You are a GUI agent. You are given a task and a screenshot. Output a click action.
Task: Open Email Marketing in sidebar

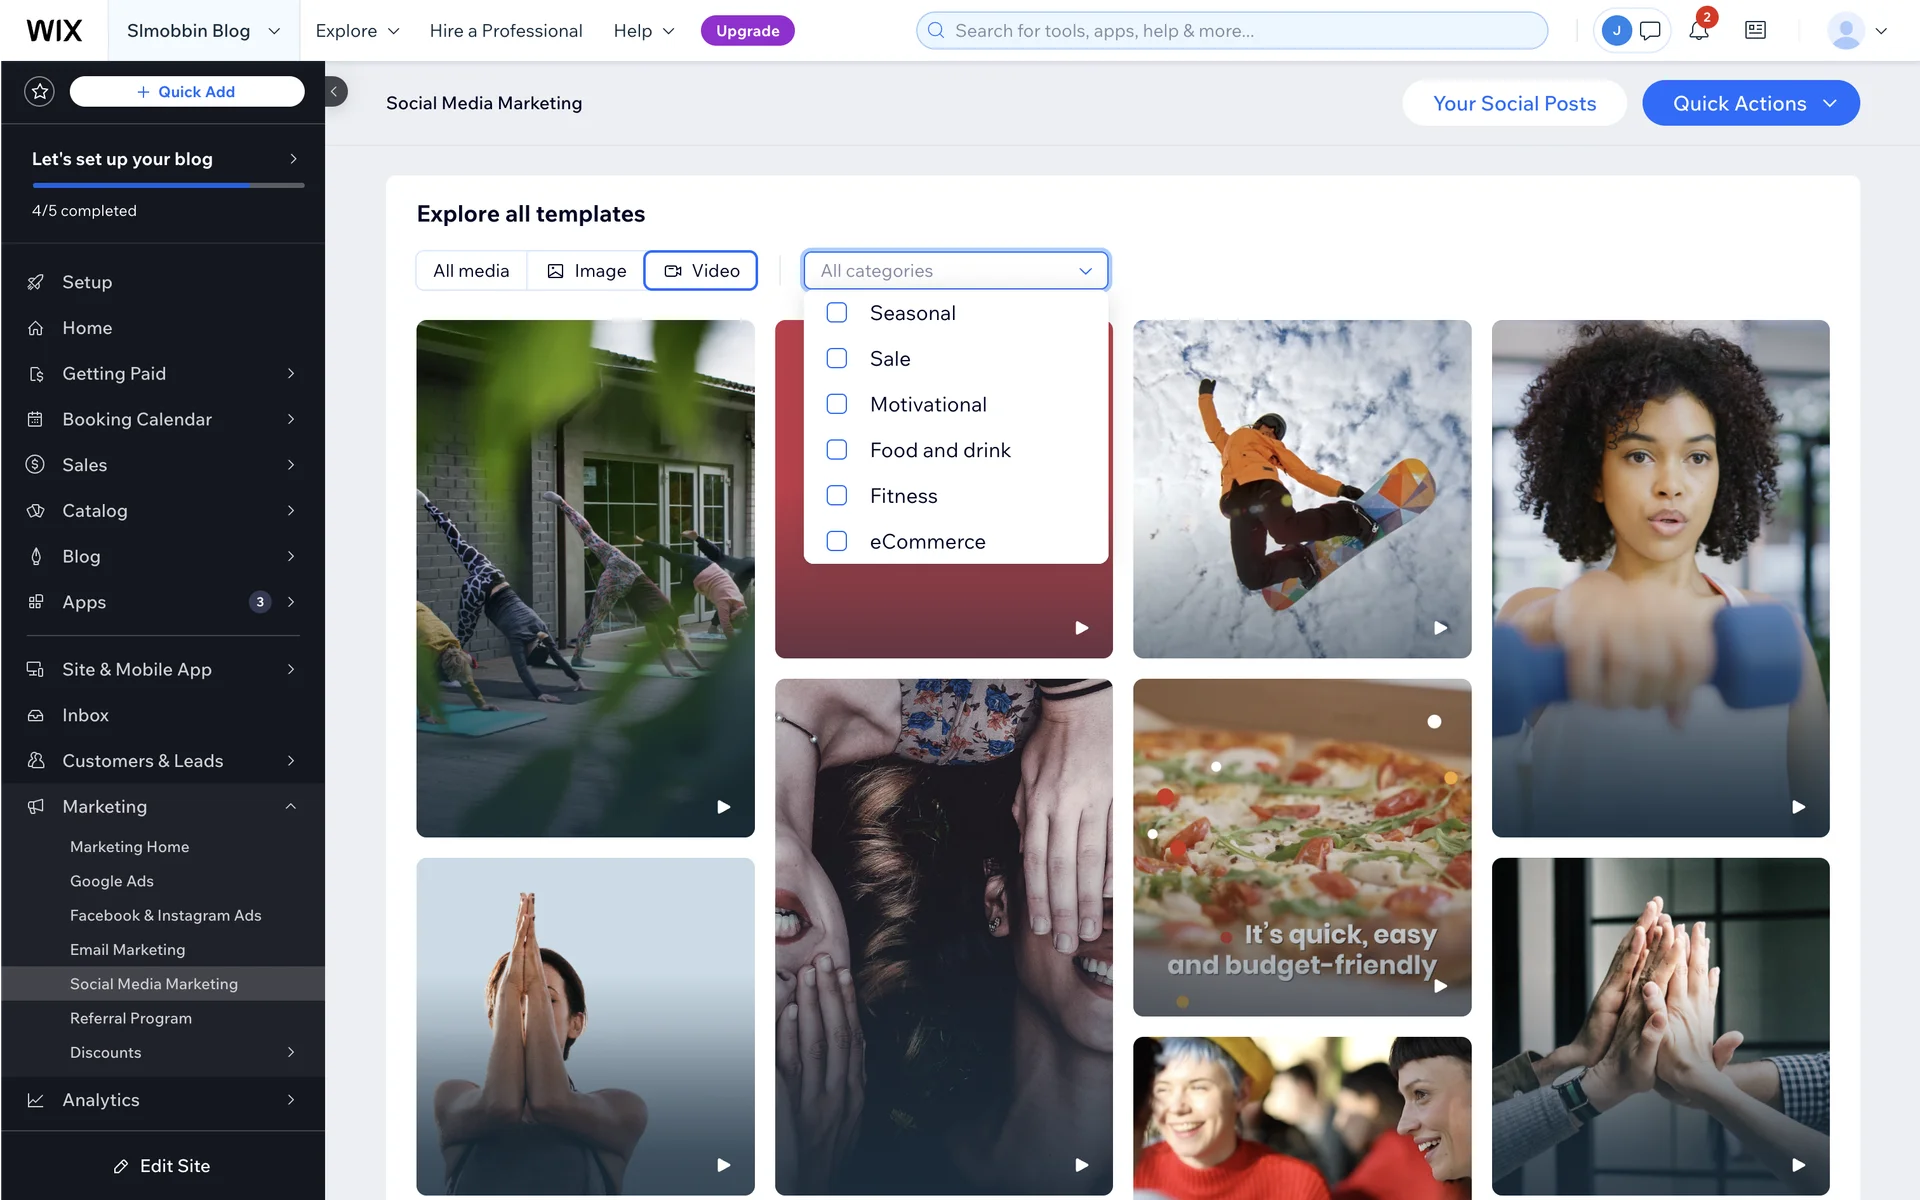coord(127,950)
